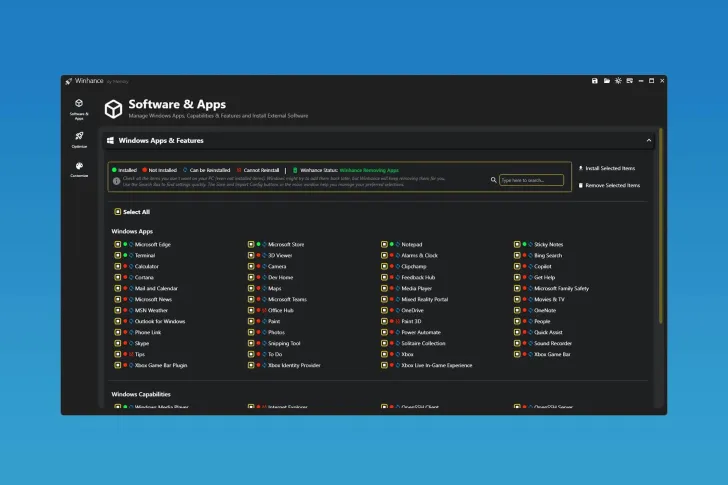Click the import config folder icon in title bar
Viewport: 728px width, 485px height.
(x=606, y=81)
